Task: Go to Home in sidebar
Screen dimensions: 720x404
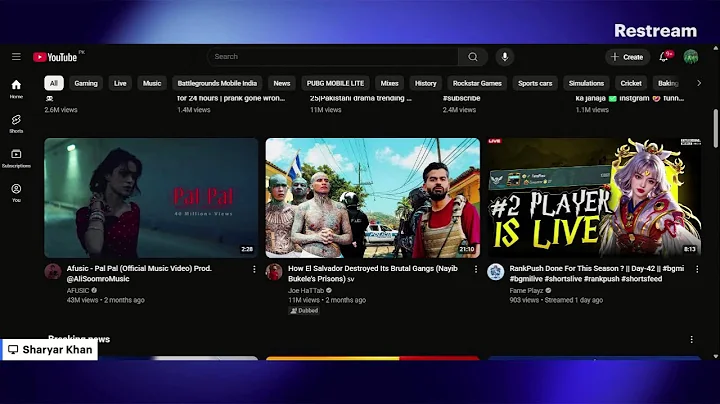Action: point(16,89)
